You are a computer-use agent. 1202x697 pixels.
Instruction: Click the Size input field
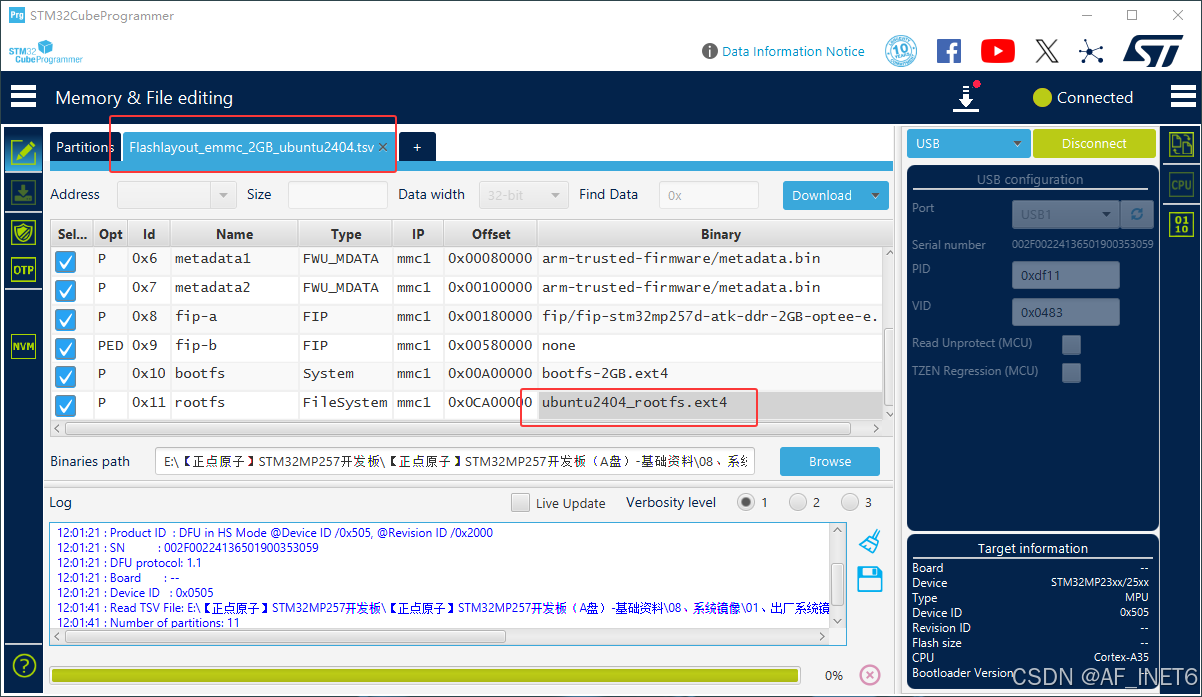[x=338, y=195]
